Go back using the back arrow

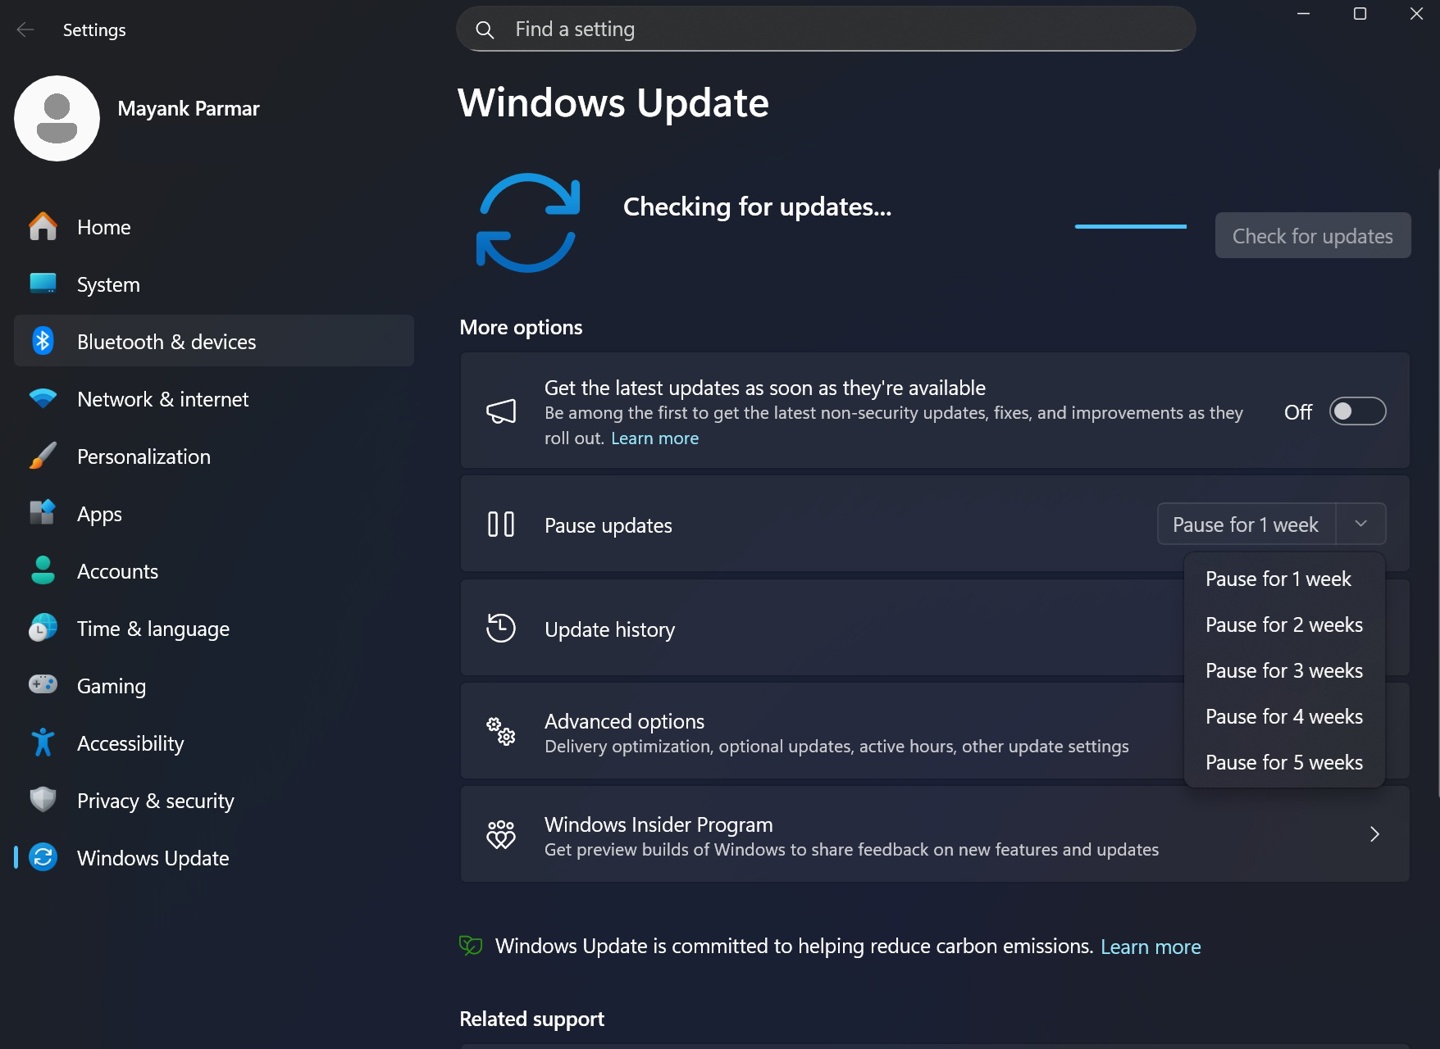[x=25, y=30]
